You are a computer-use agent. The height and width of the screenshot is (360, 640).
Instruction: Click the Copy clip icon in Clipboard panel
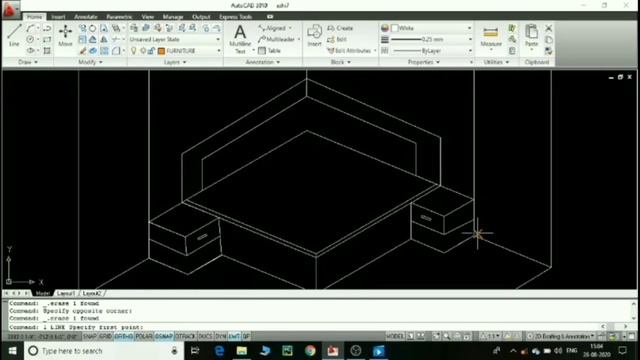point(549,40)
